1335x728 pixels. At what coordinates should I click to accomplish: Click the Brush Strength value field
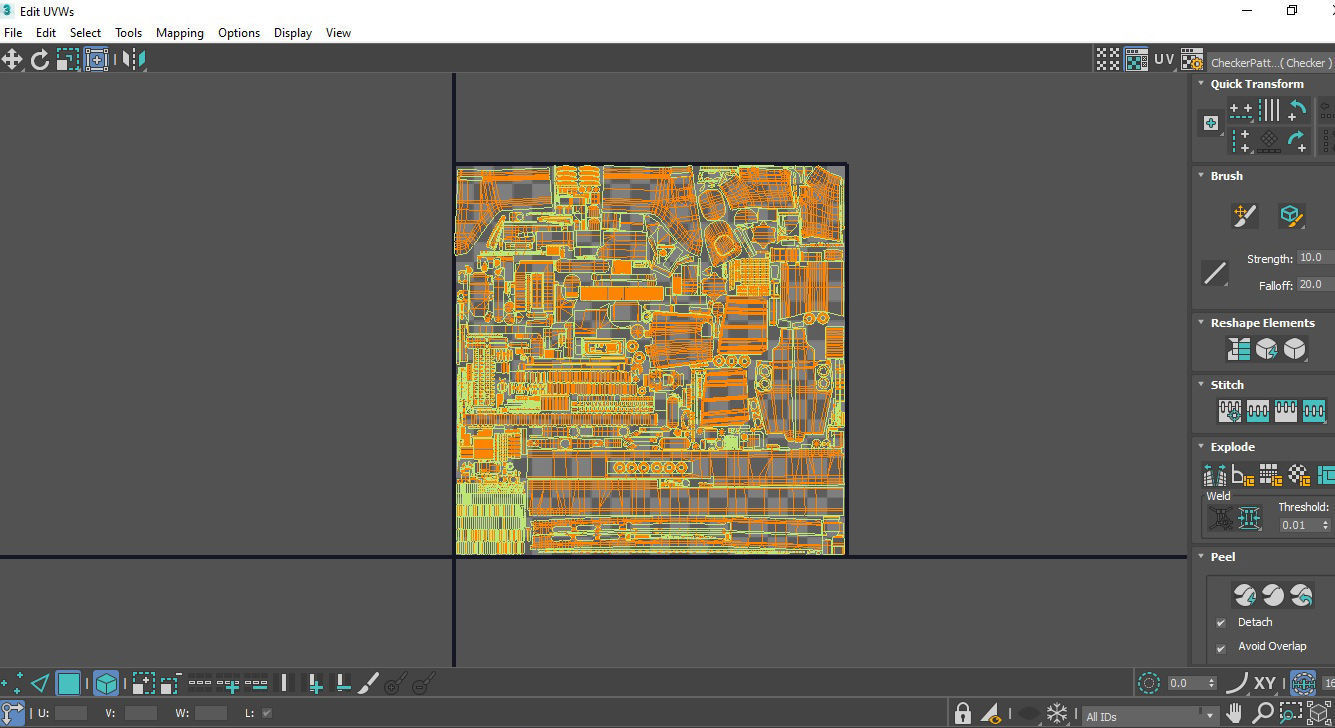tap(1314, 258)
